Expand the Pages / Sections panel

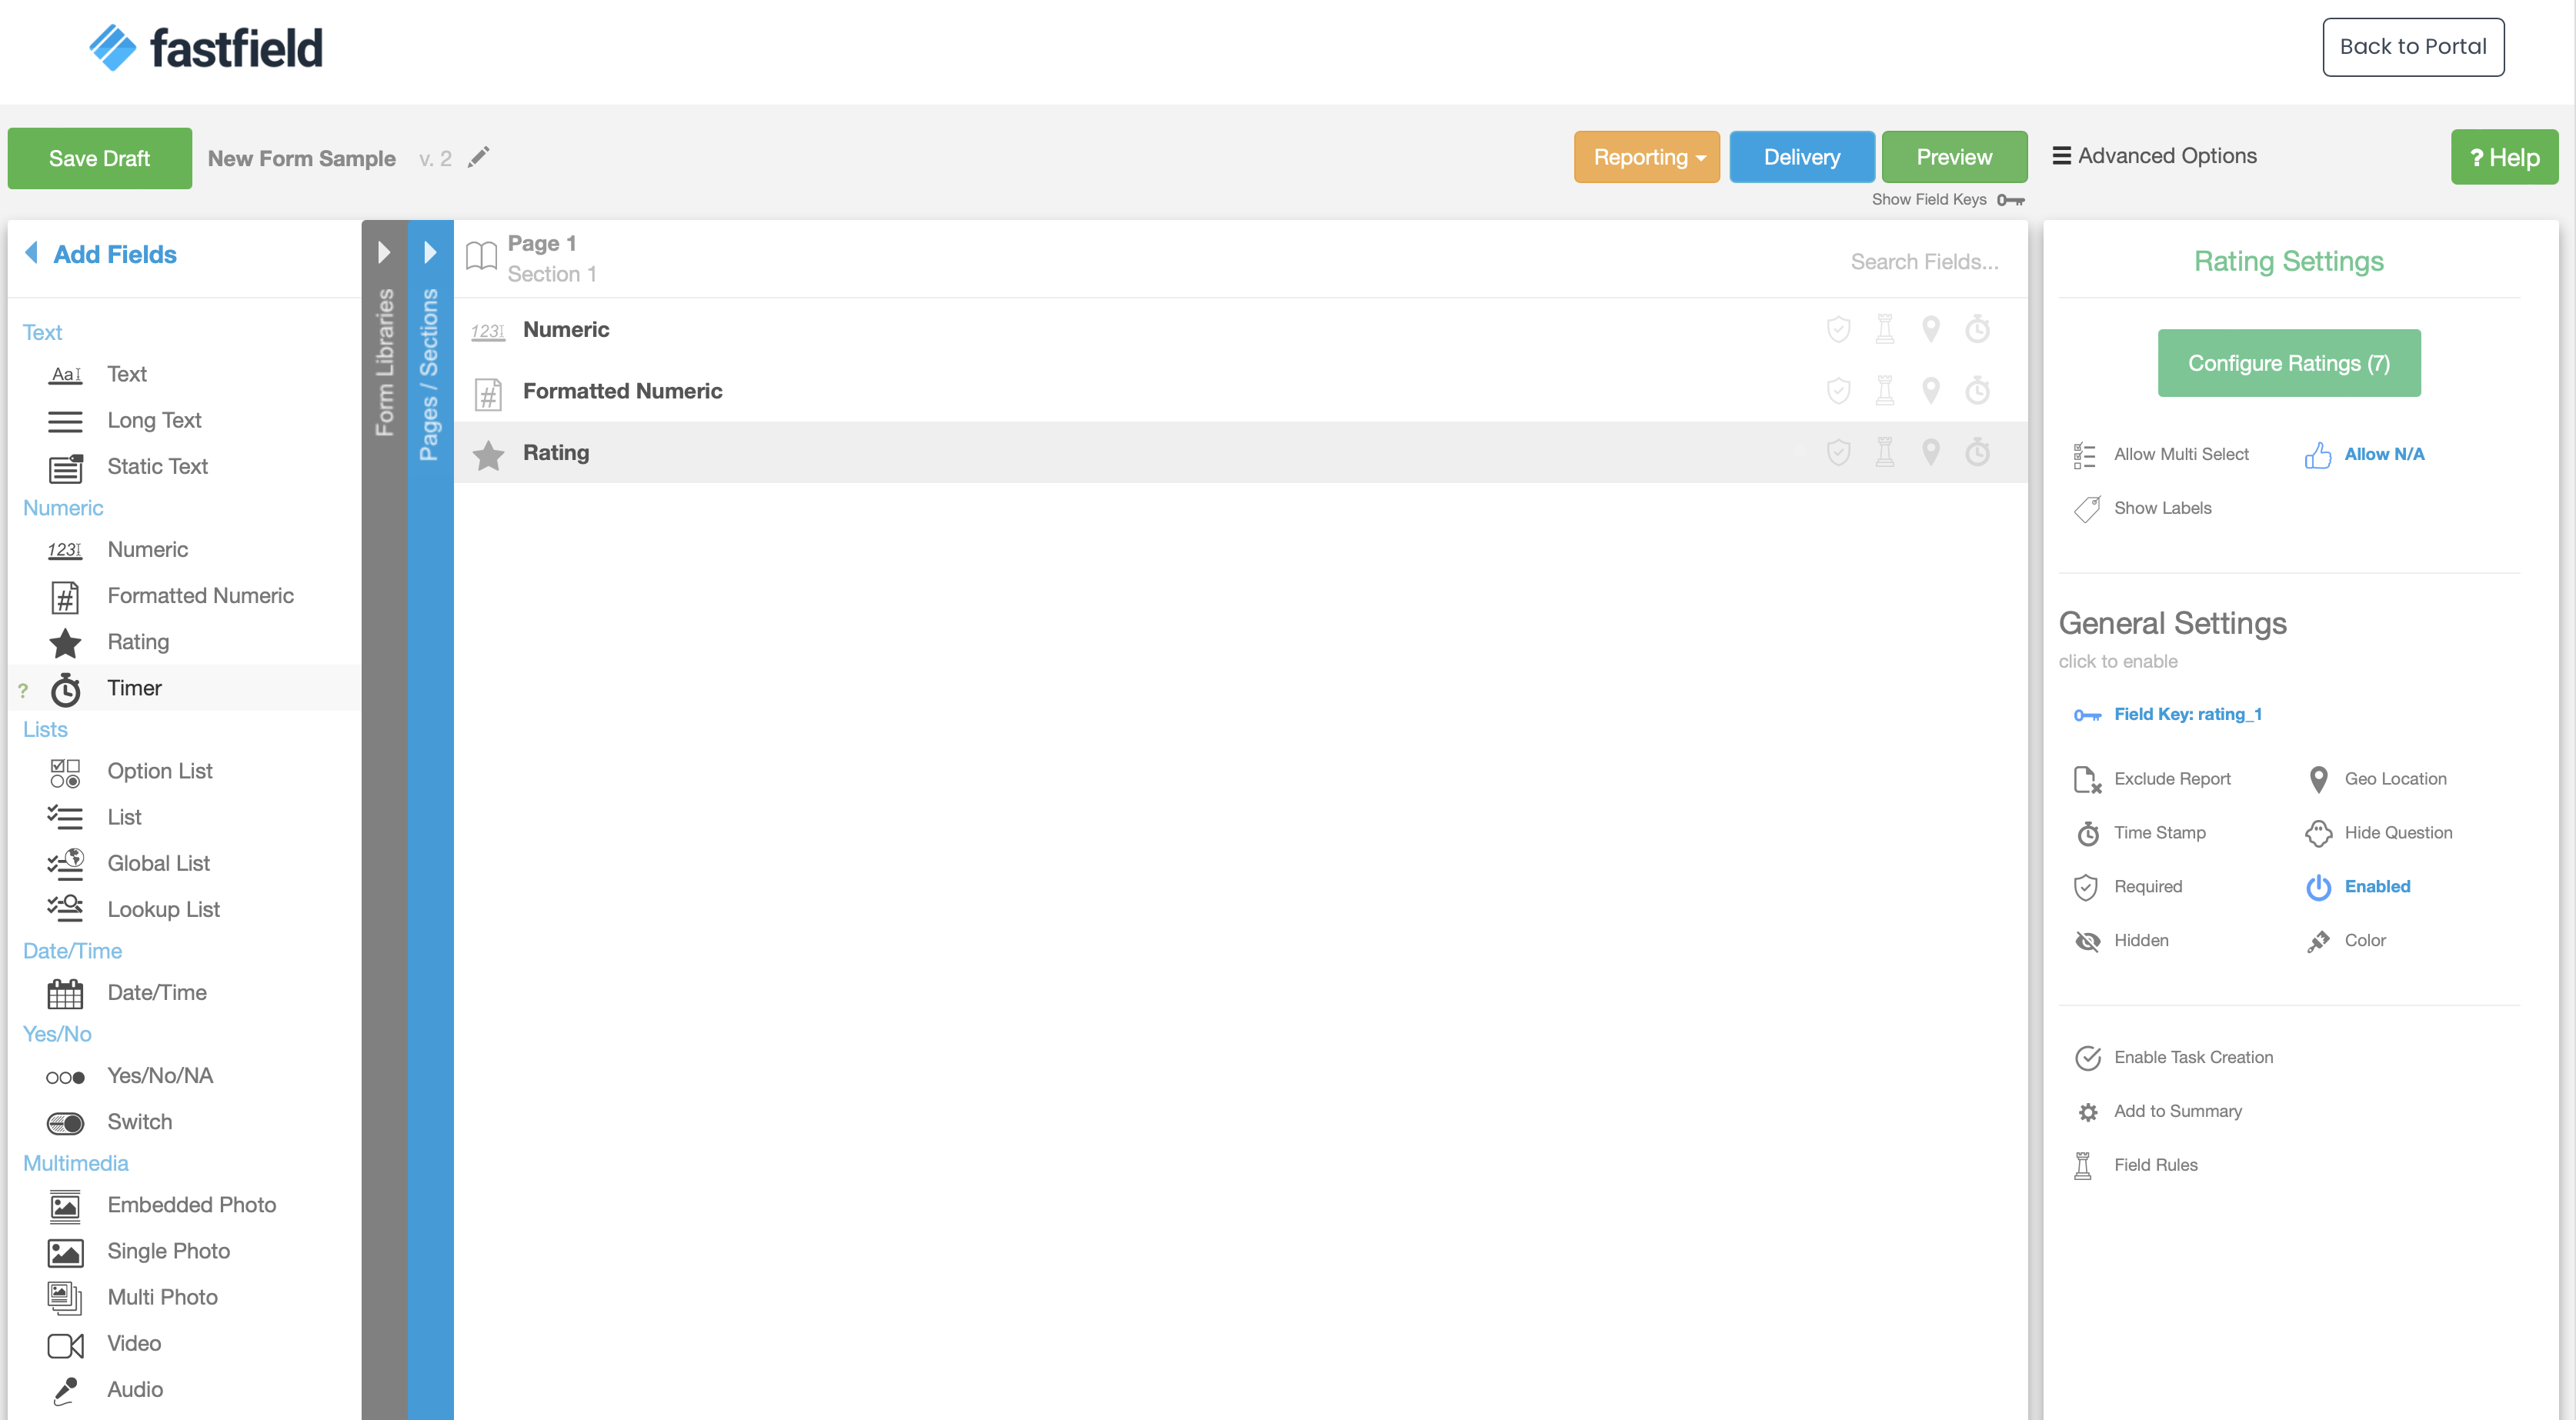coord(431,253)
